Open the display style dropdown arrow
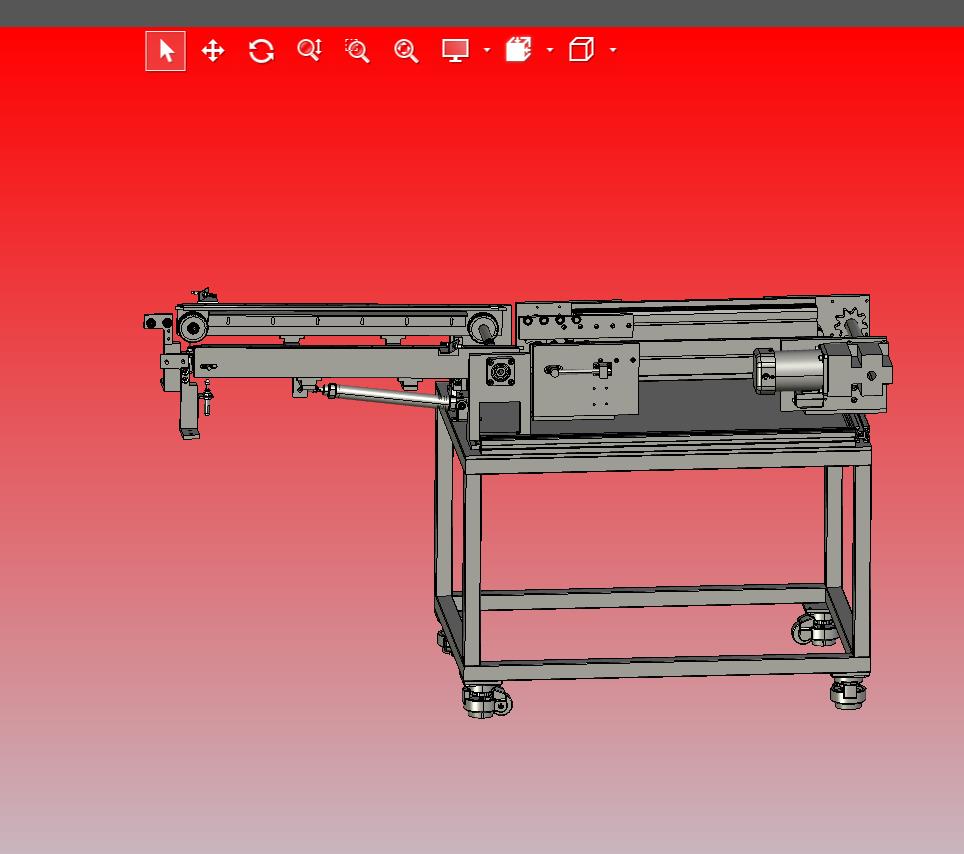Image resolution: width=964 pixels, height=854 pixels. (487, 50)
